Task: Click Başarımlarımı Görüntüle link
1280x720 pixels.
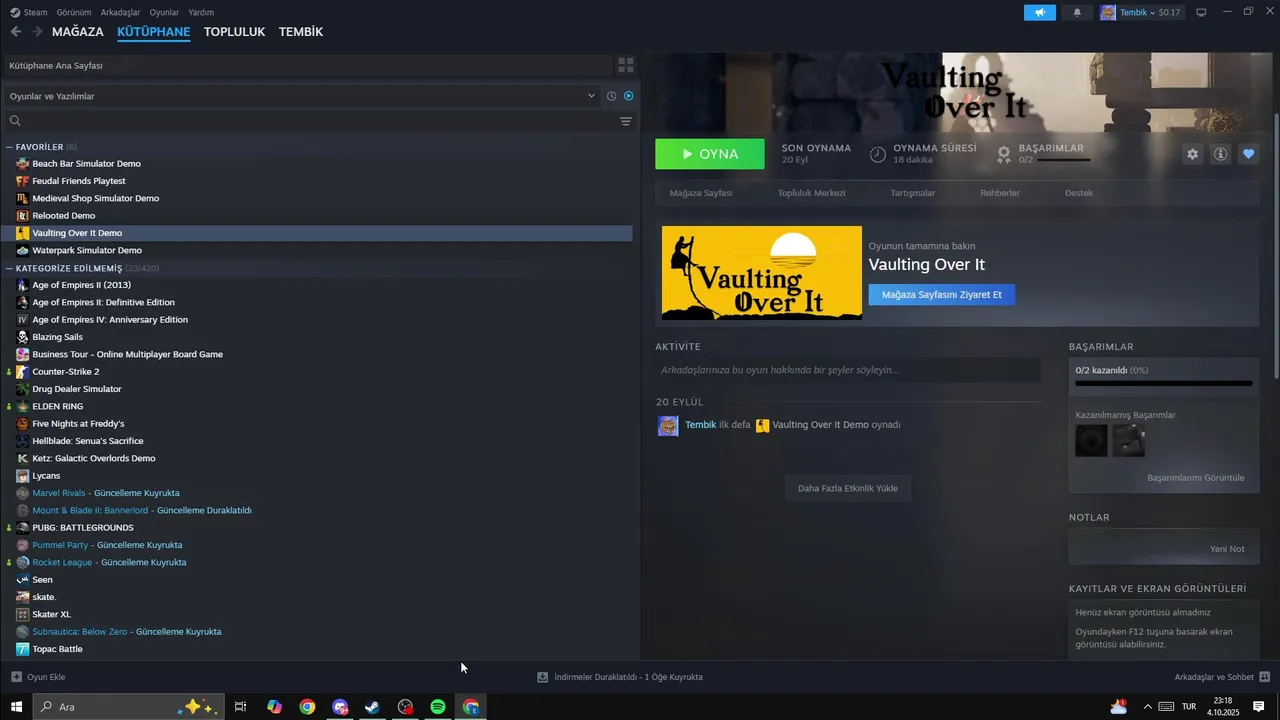Action: [1196, 478]
